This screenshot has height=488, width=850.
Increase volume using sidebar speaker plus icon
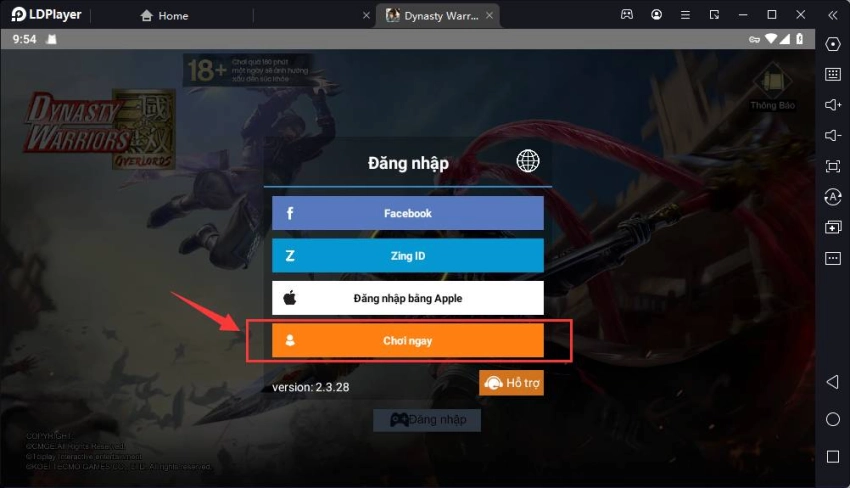pyautogui.click(x=833, y=105)
